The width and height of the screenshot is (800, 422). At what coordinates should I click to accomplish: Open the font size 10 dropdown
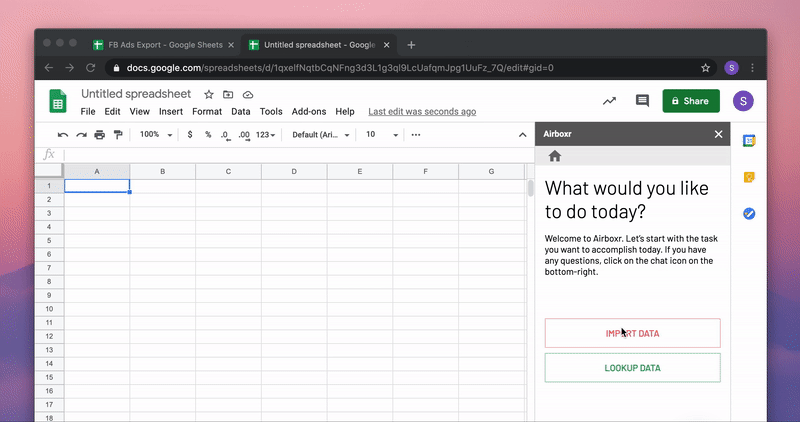(382, 135)
